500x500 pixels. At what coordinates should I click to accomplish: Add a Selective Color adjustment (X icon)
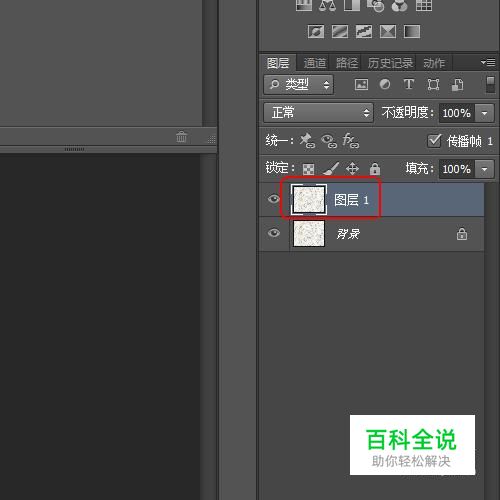388,32
